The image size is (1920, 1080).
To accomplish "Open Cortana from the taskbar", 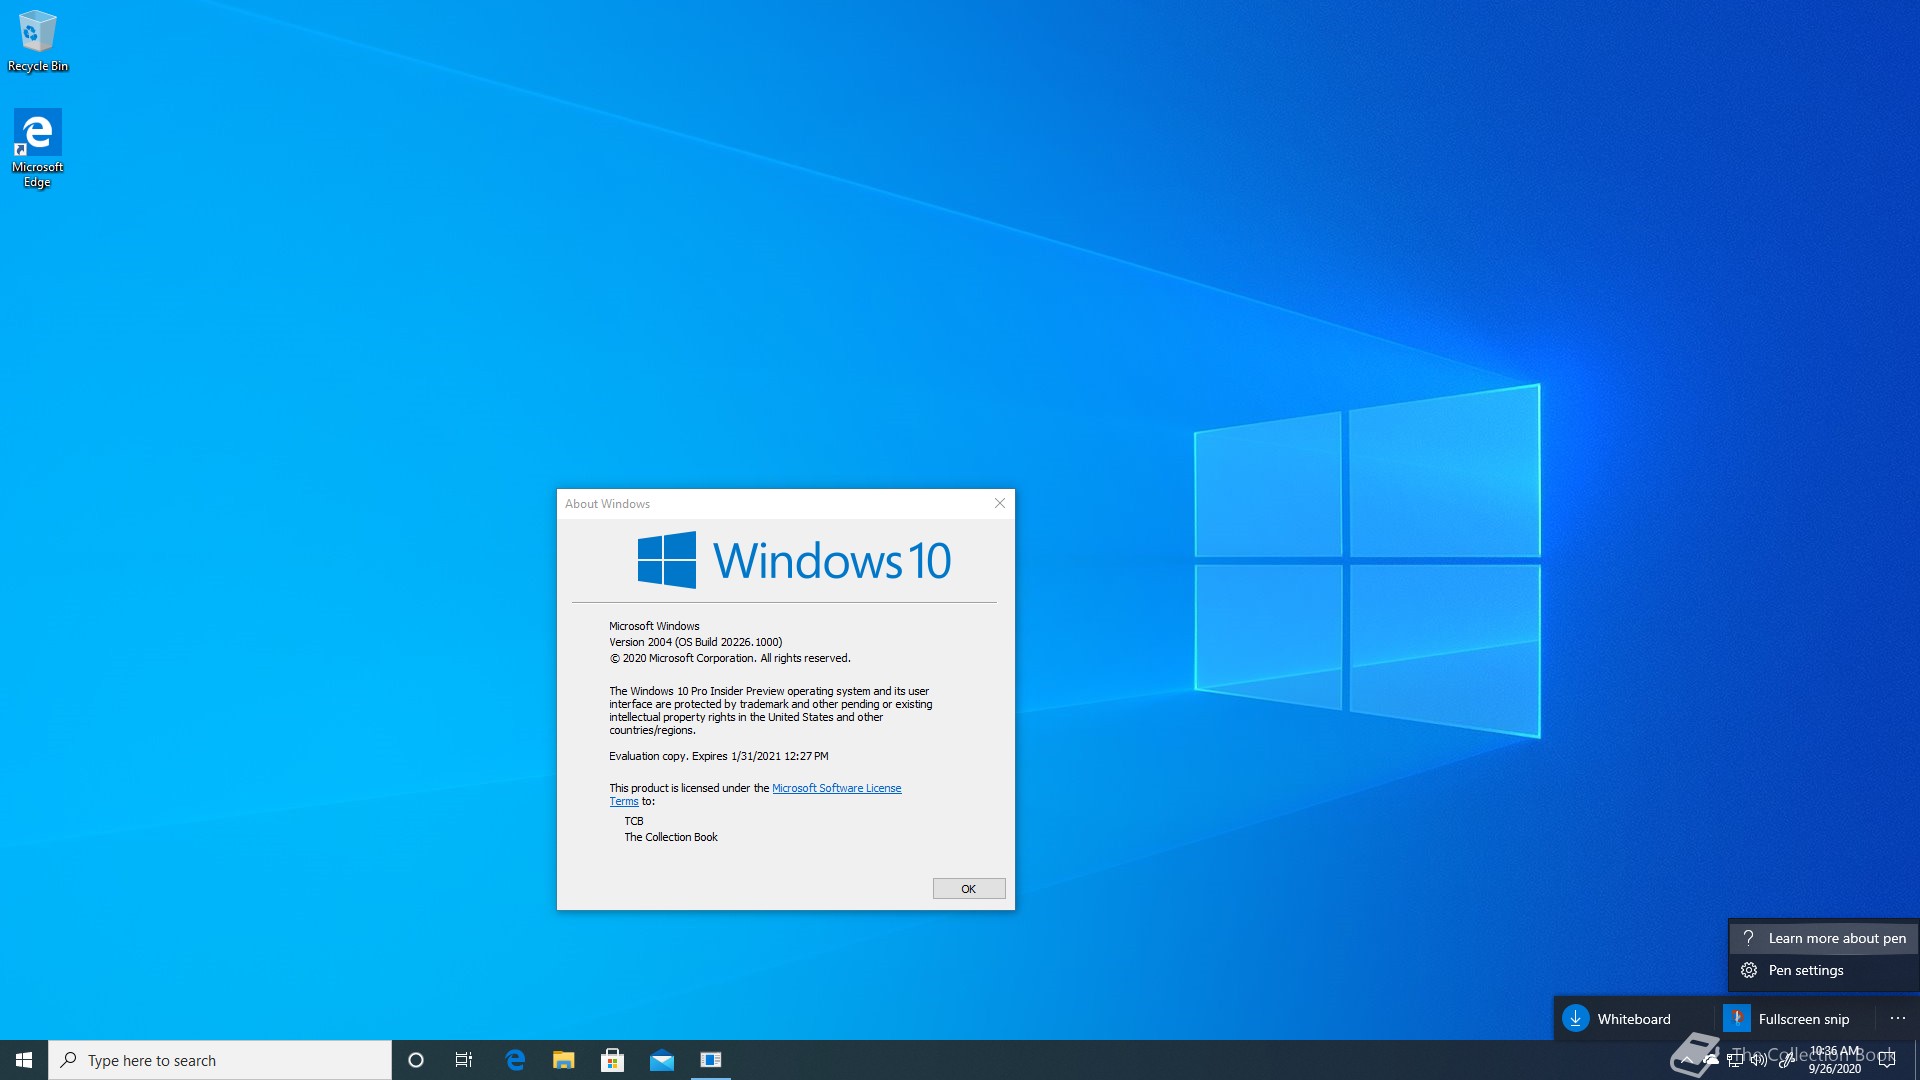I will pos(416,1060).
